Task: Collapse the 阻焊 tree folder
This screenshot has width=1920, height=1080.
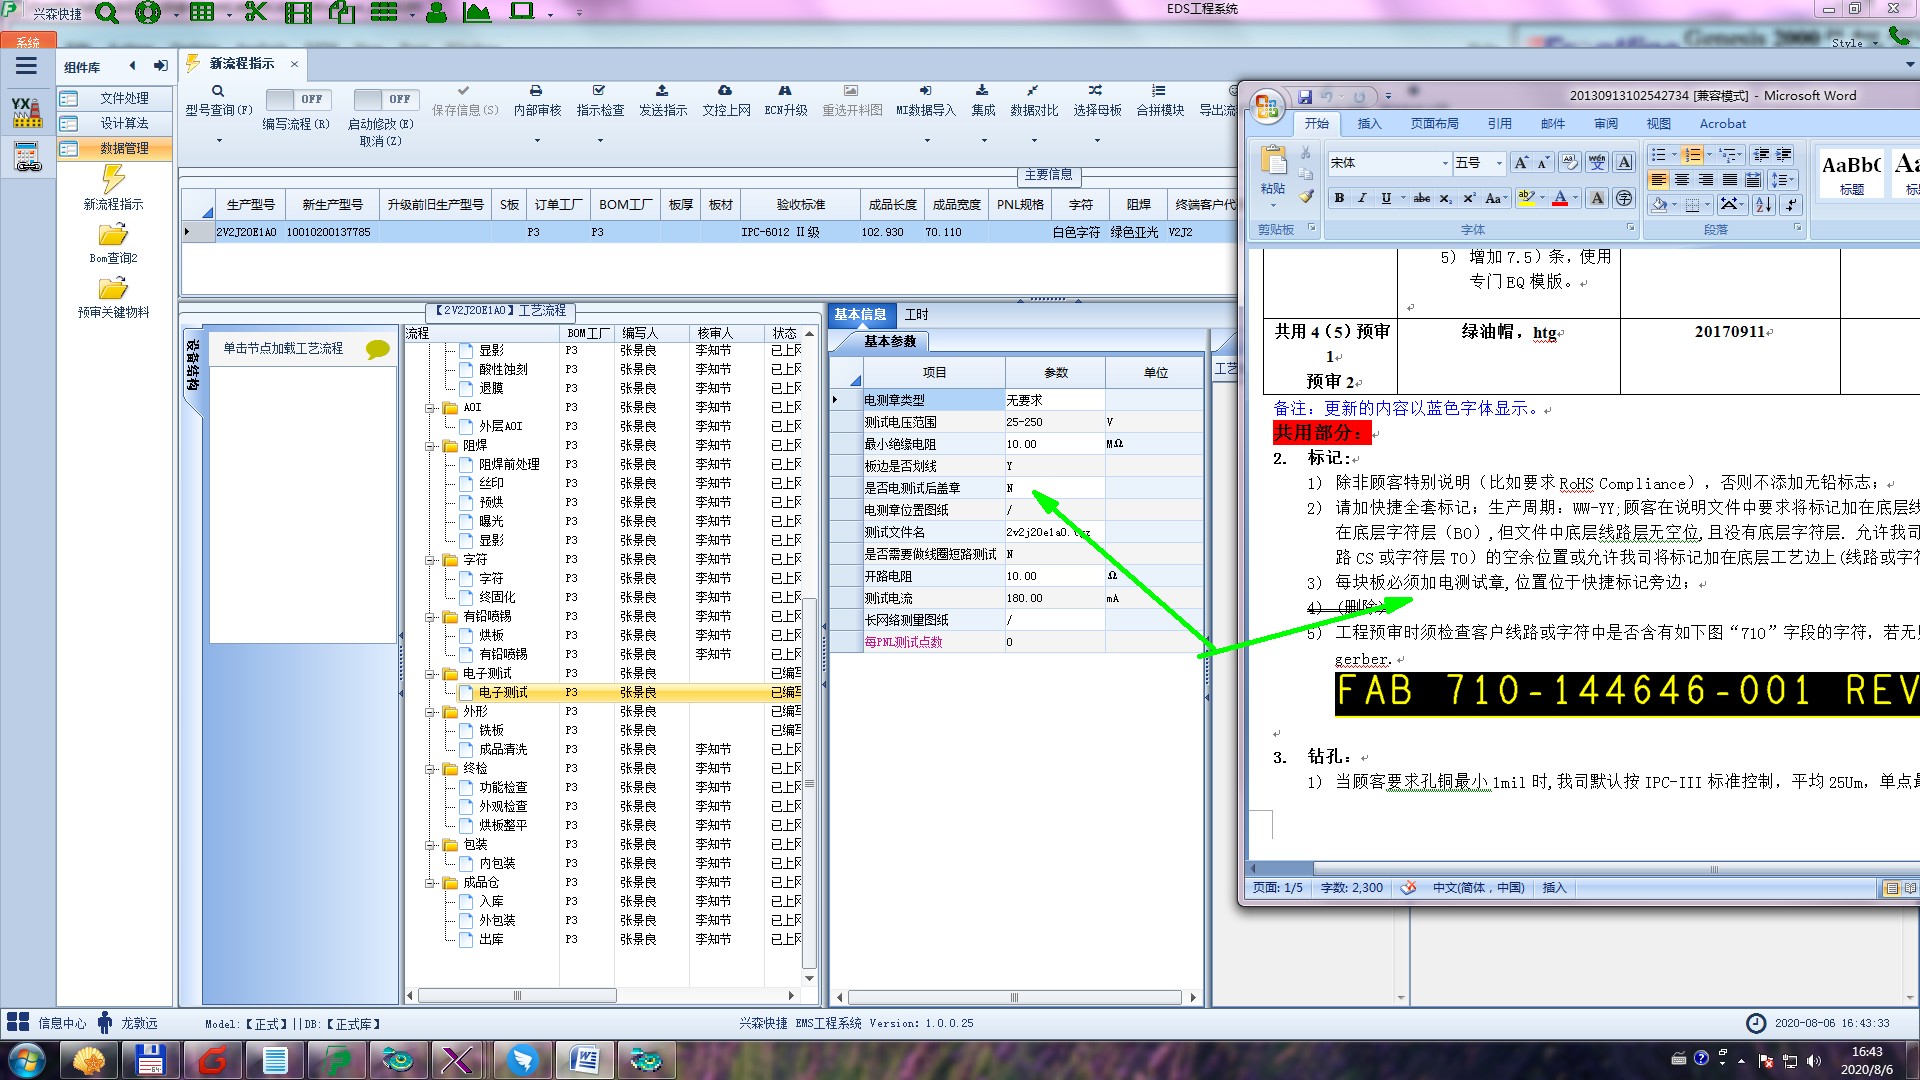Action: 430,446
